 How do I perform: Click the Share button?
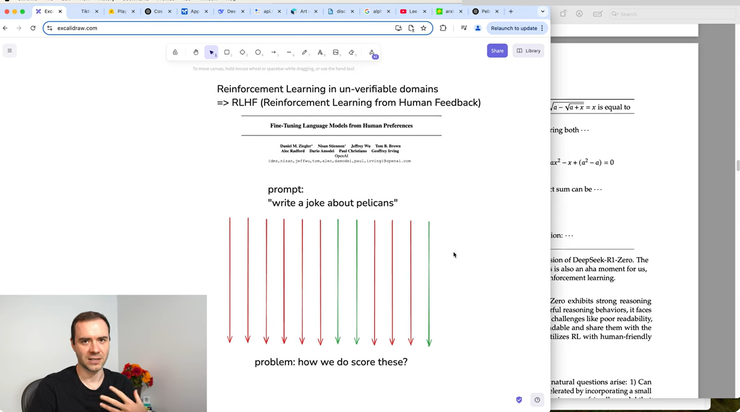point(497,50)
